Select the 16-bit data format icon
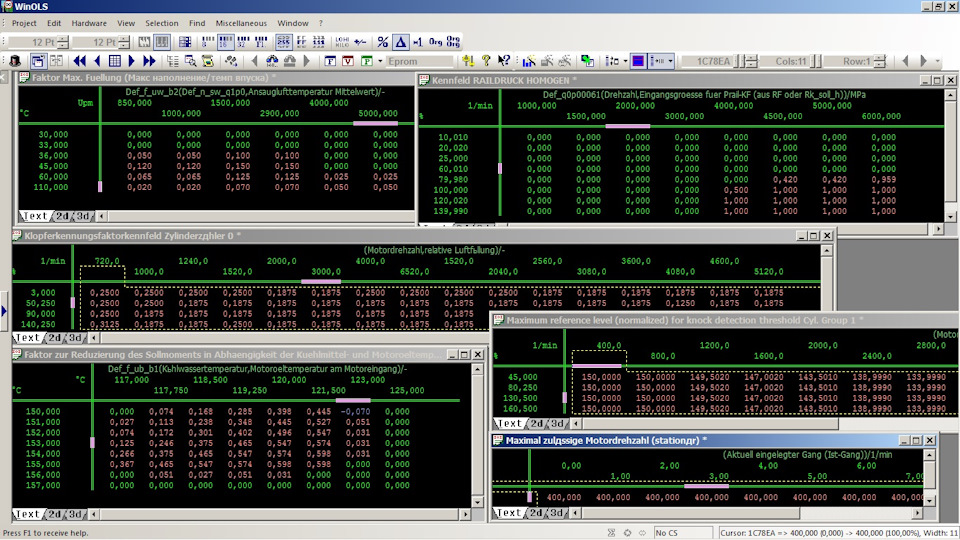 point(225,42)
